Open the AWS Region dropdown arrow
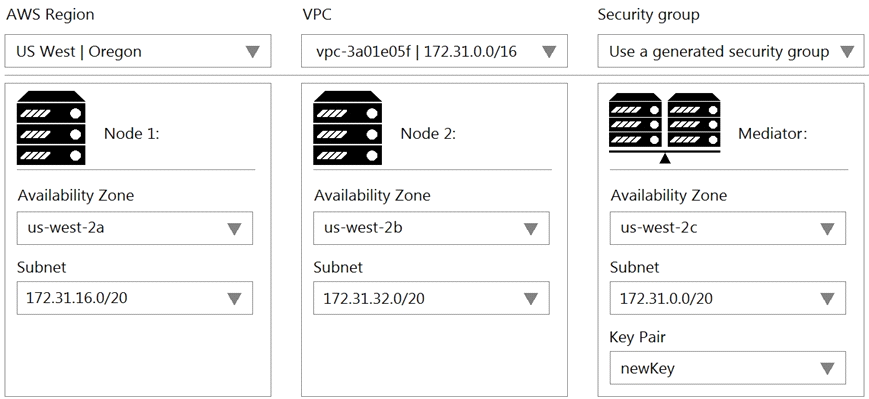Image resolution: width=869 pixels, height=399 pixels. (253, 52)
